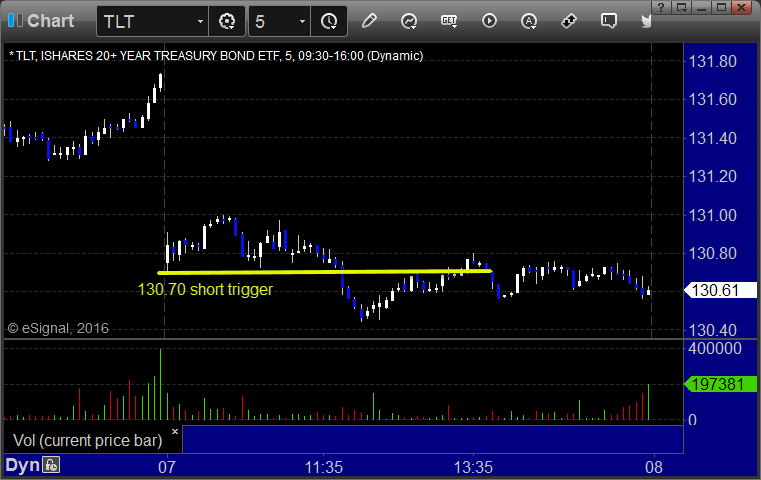Click the 'Chart' title label
This screenshot has width=761, height=480.
pyautogui.click(x=50, y=21)
